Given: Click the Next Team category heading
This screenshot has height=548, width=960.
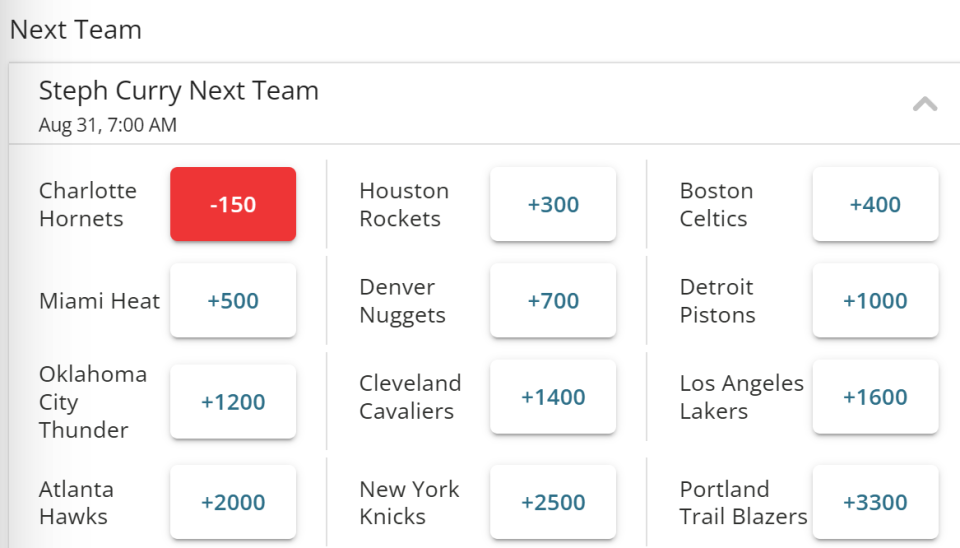Looking at the screenshot, I should pos(76,29).
